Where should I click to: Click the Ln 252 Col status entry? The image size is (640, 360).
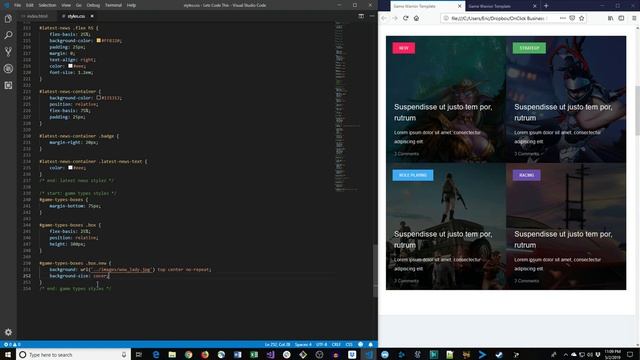277,344
